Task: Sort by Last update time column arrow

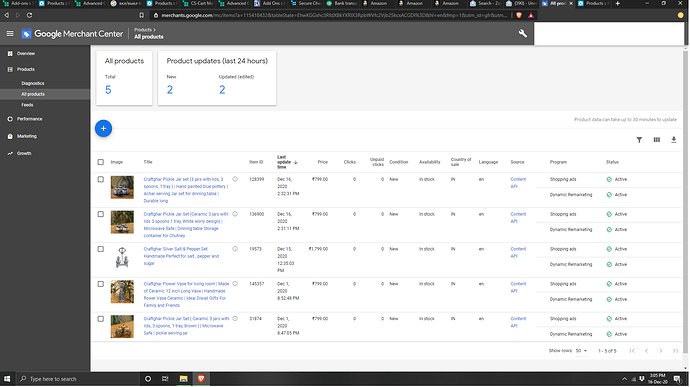Action: click(296, 162)
